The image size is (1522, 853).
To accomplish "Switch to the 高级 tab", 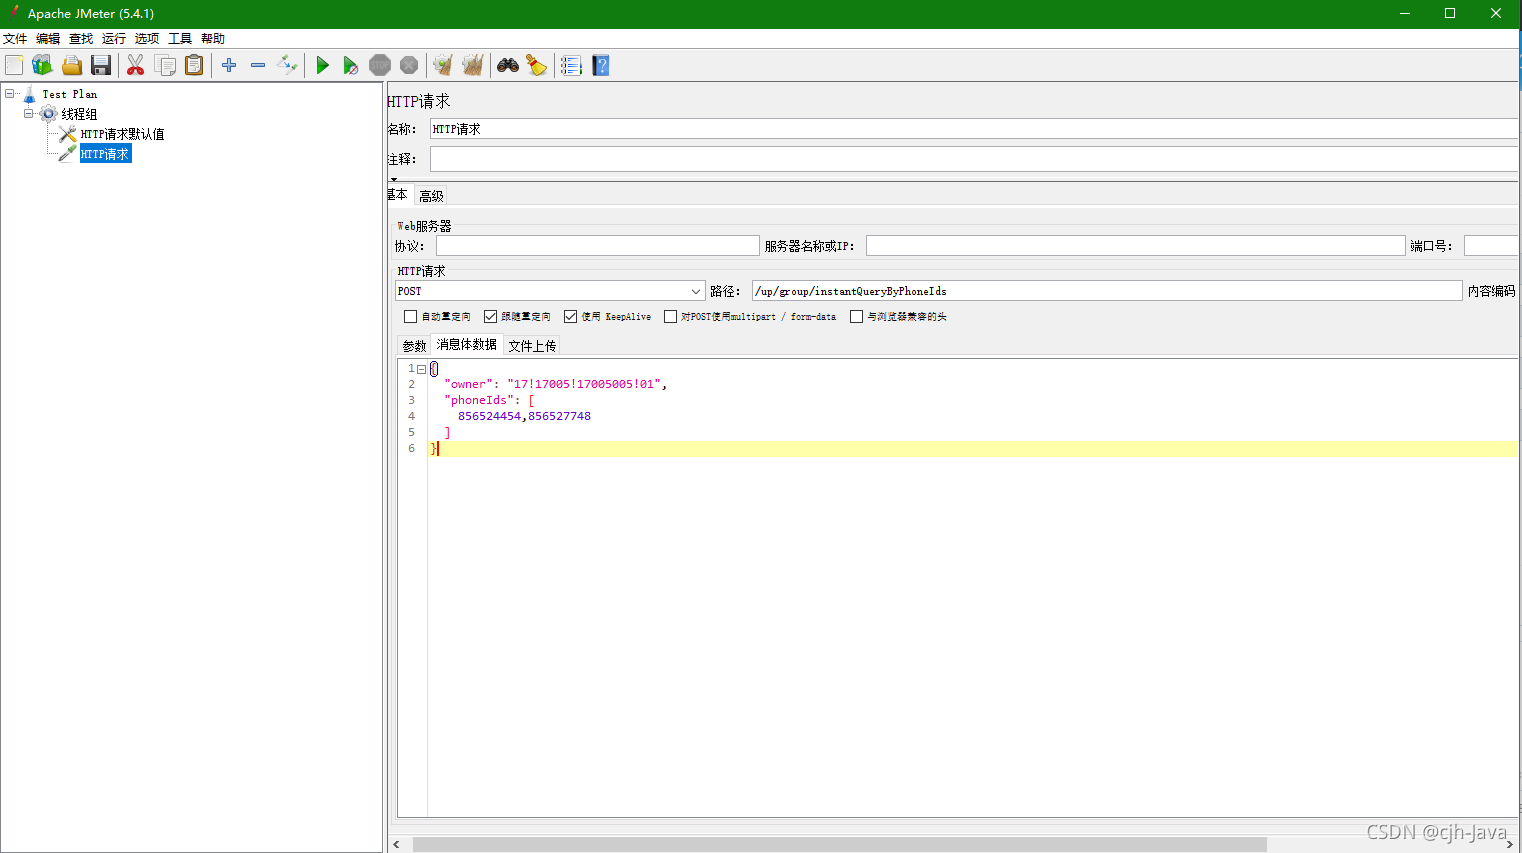I will [x=431, y=196].
